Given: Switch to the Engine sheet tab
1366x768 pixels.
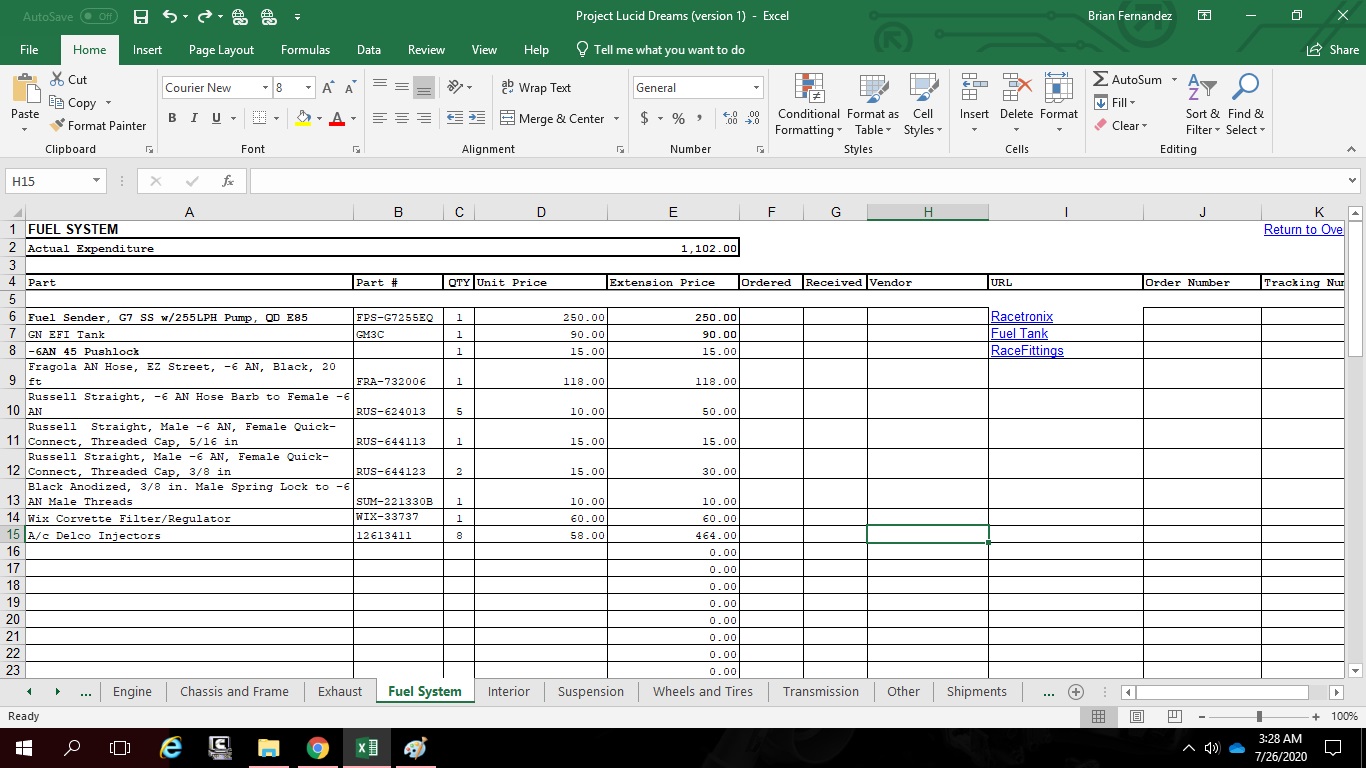Looking at the screenshot, I should (132, 692).
